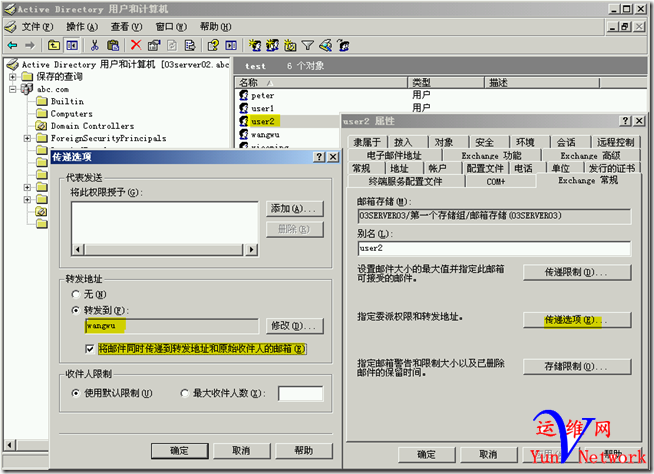The width and height of the screenshot is (654, 474).
Task: Select the 转发到 radio button
Action: [75, 310]
